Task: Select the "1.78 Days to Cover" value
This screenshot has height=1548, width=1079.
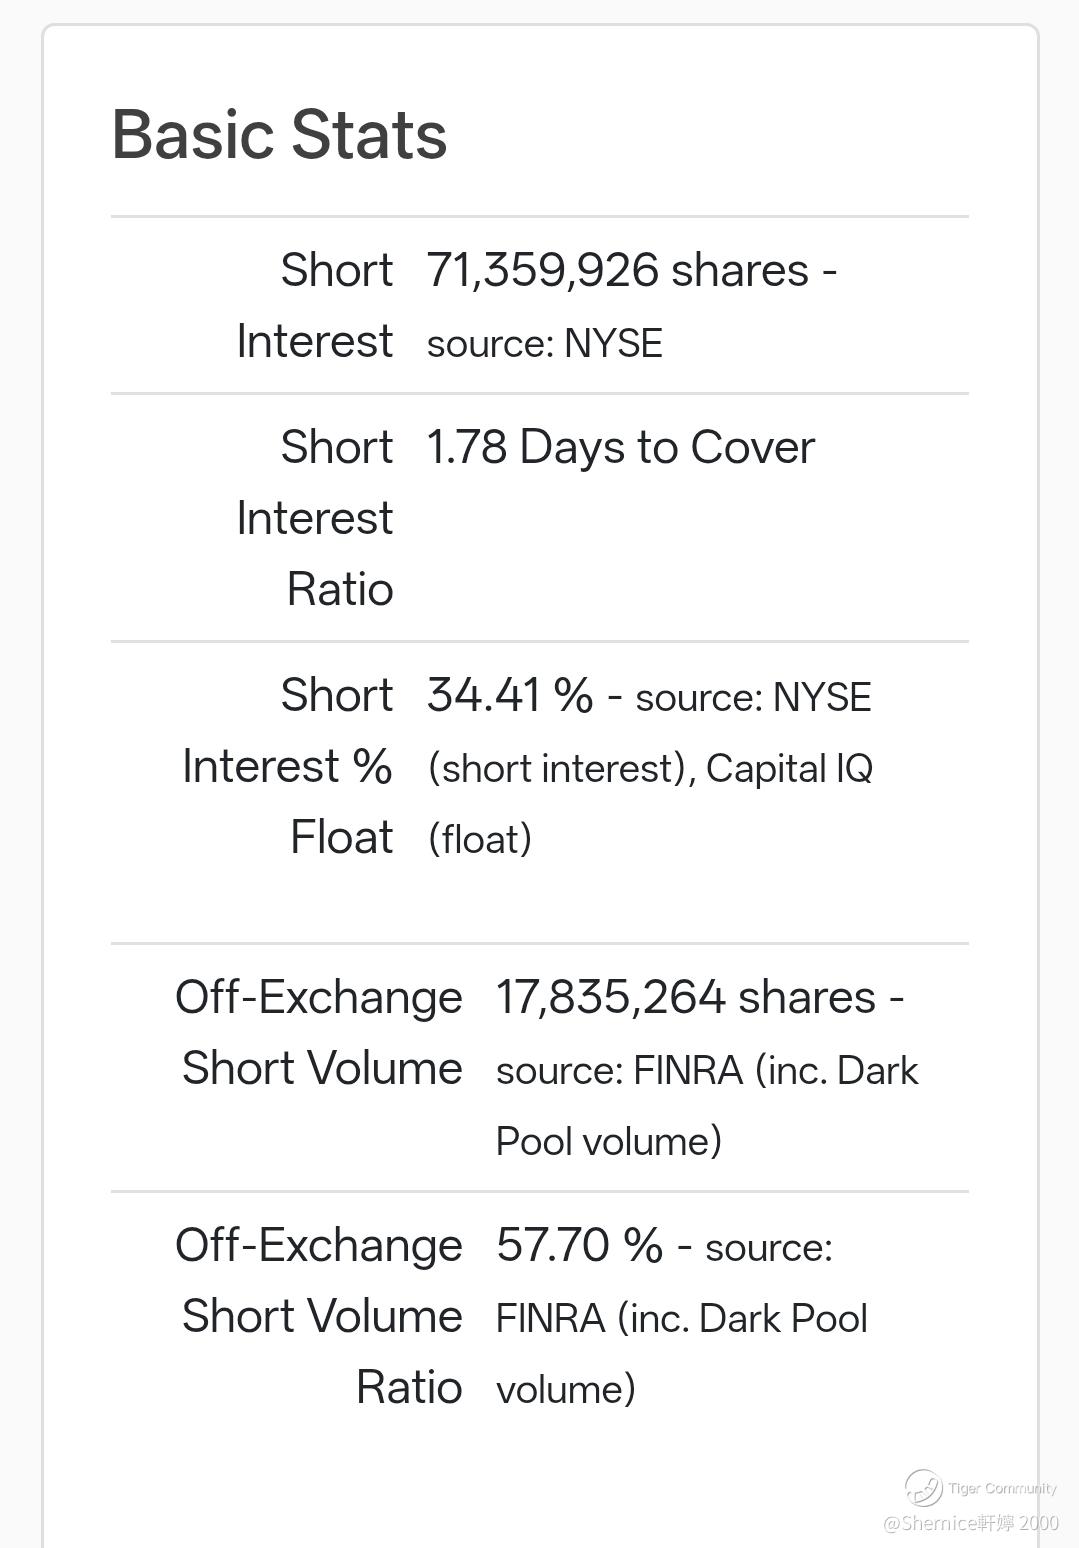Action: pyautogui.click(x=620, y=447)
